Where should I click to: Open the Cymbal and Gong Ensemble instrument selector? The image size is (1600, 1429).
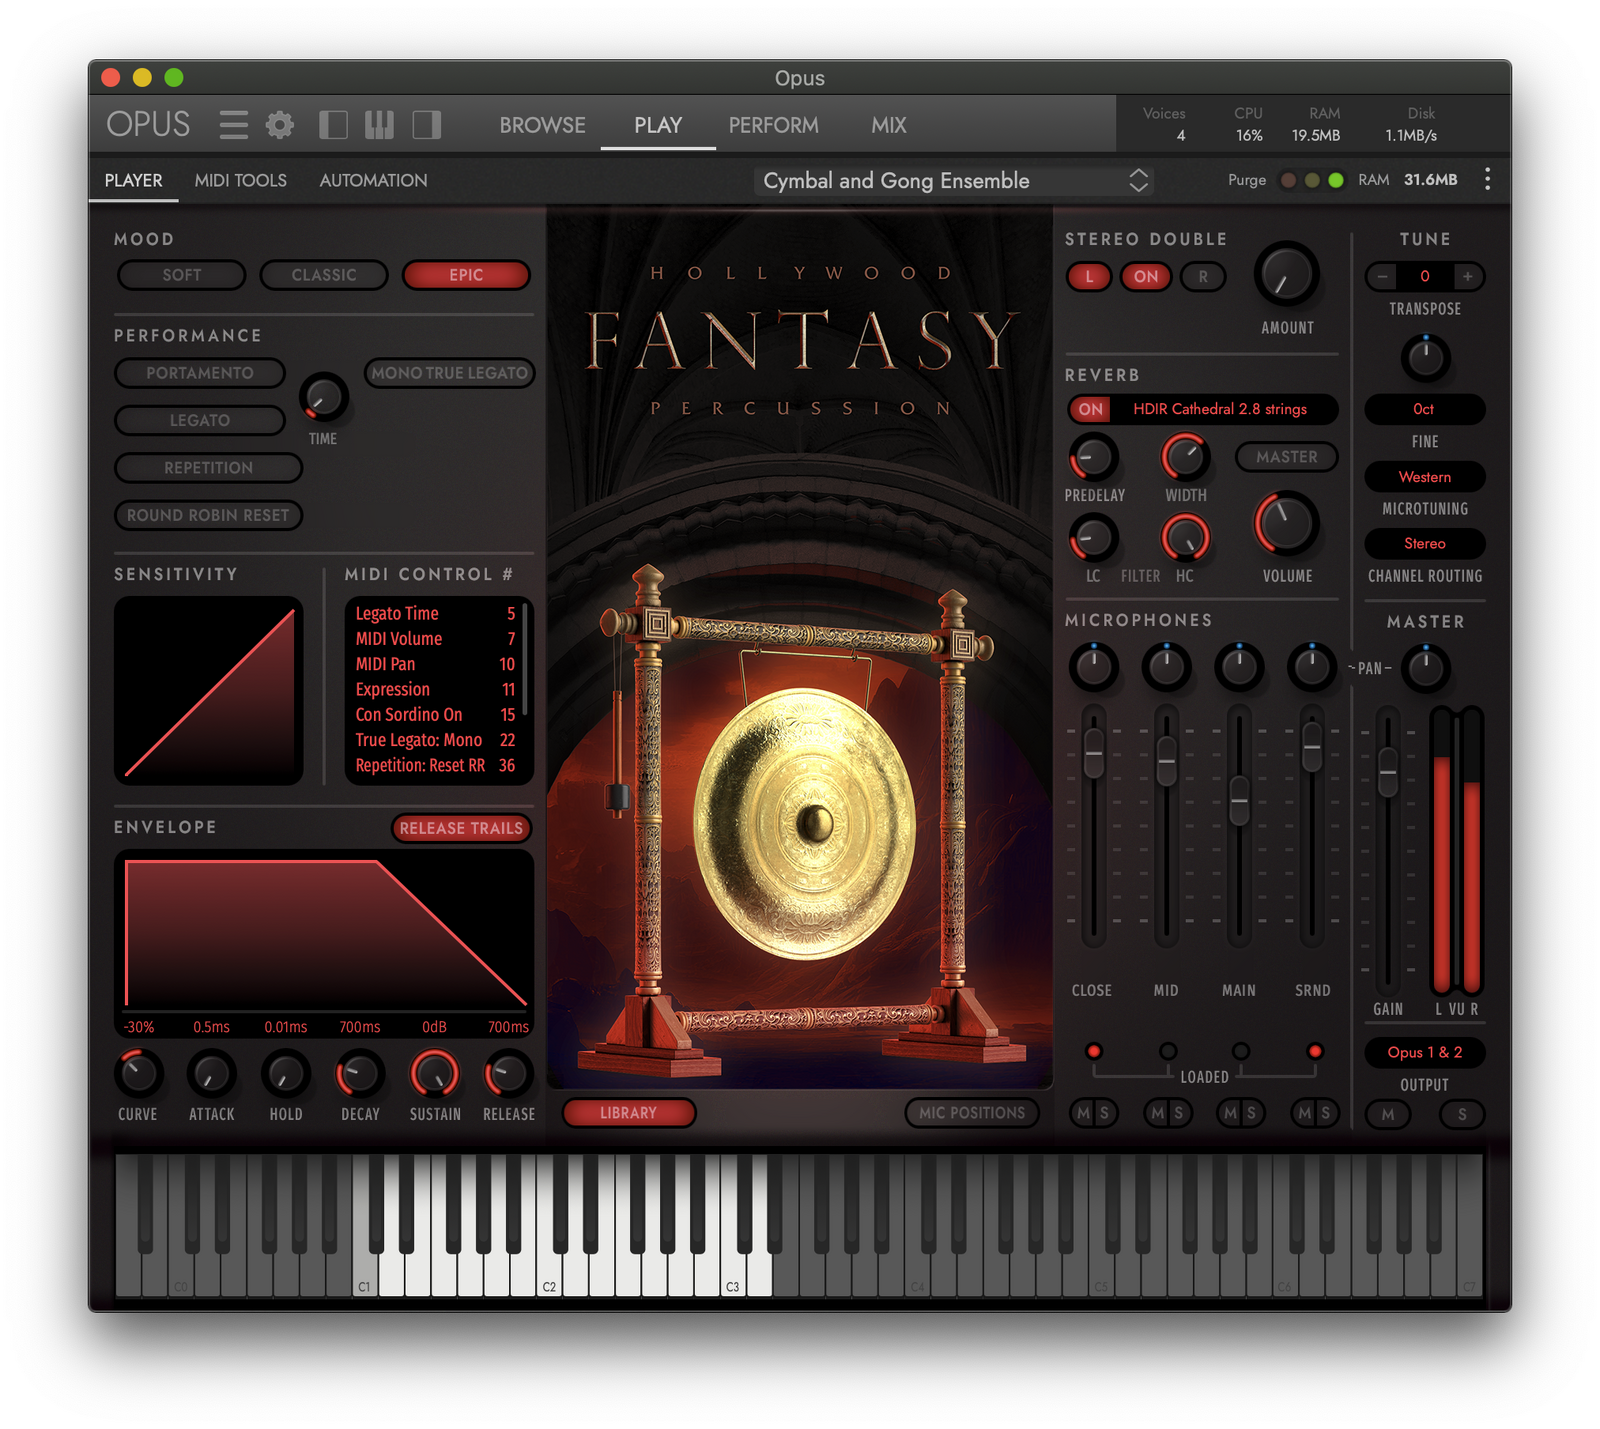pos(952,181)
